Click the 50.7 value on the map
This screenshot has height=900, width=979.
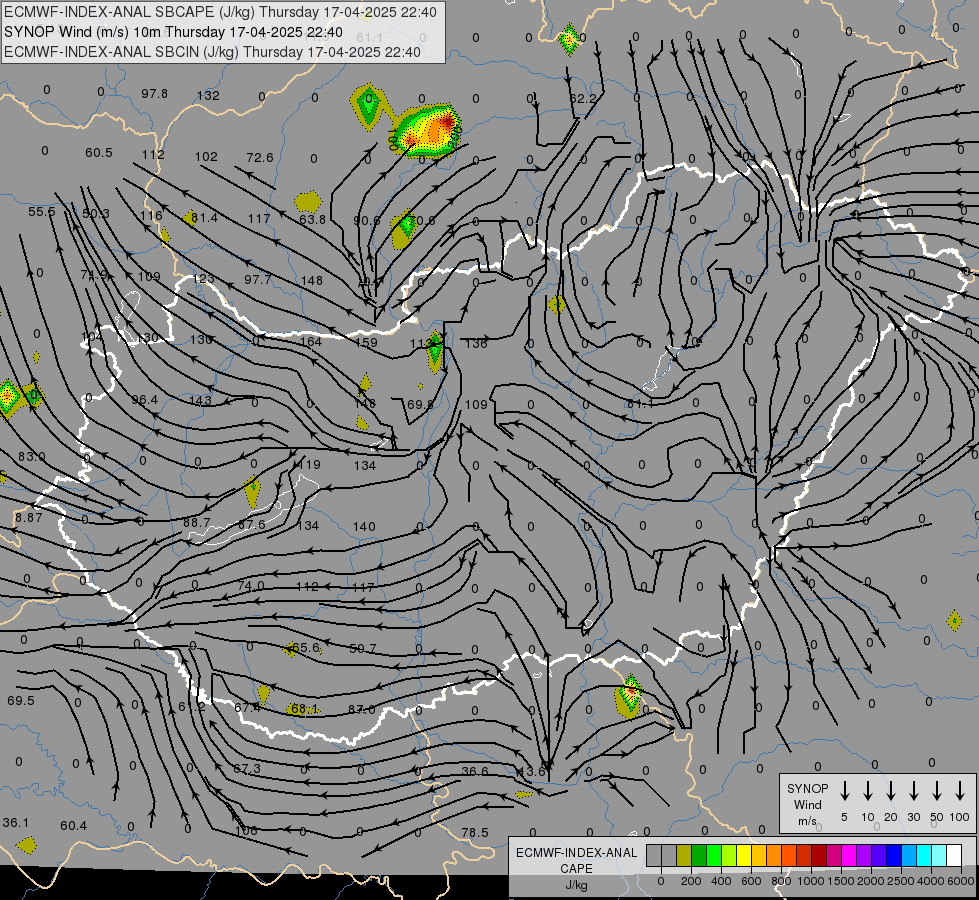363,648
